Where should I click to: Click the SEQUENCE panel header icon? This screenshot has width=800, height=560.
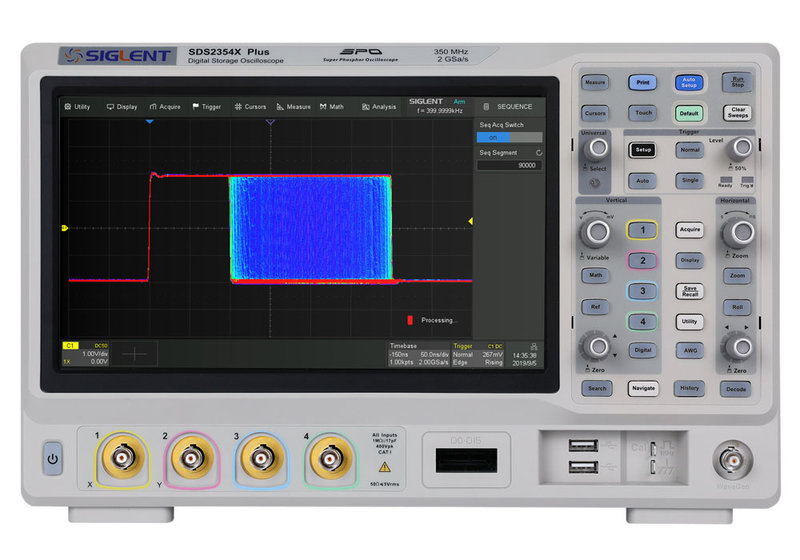486,107
